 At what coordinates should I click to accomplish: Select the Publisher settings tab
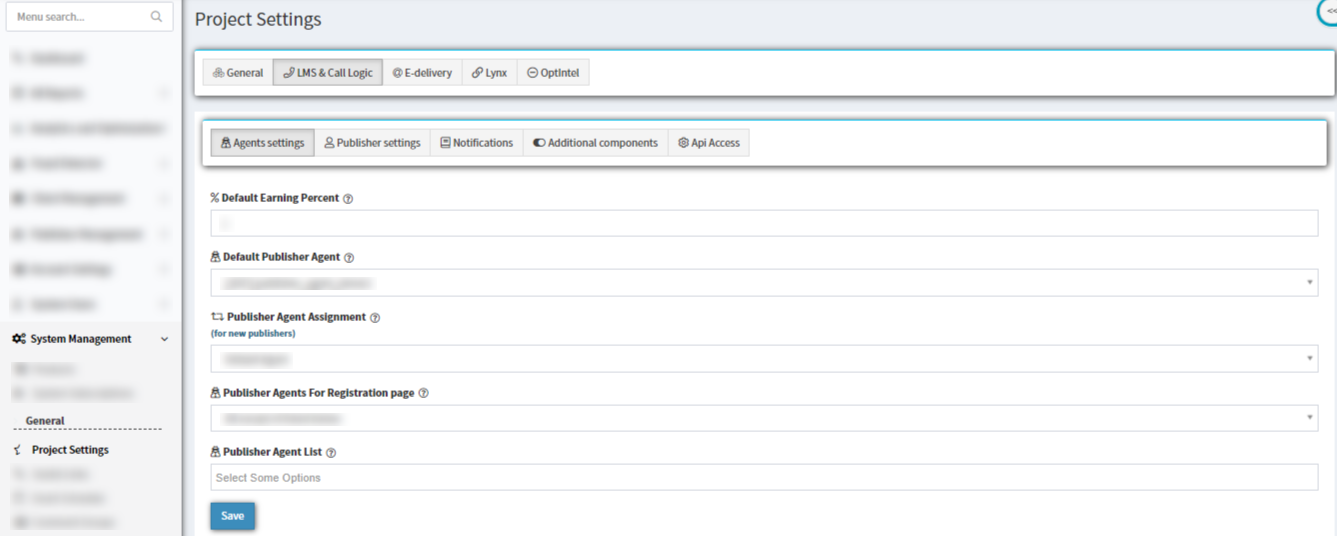click(372, 143)
